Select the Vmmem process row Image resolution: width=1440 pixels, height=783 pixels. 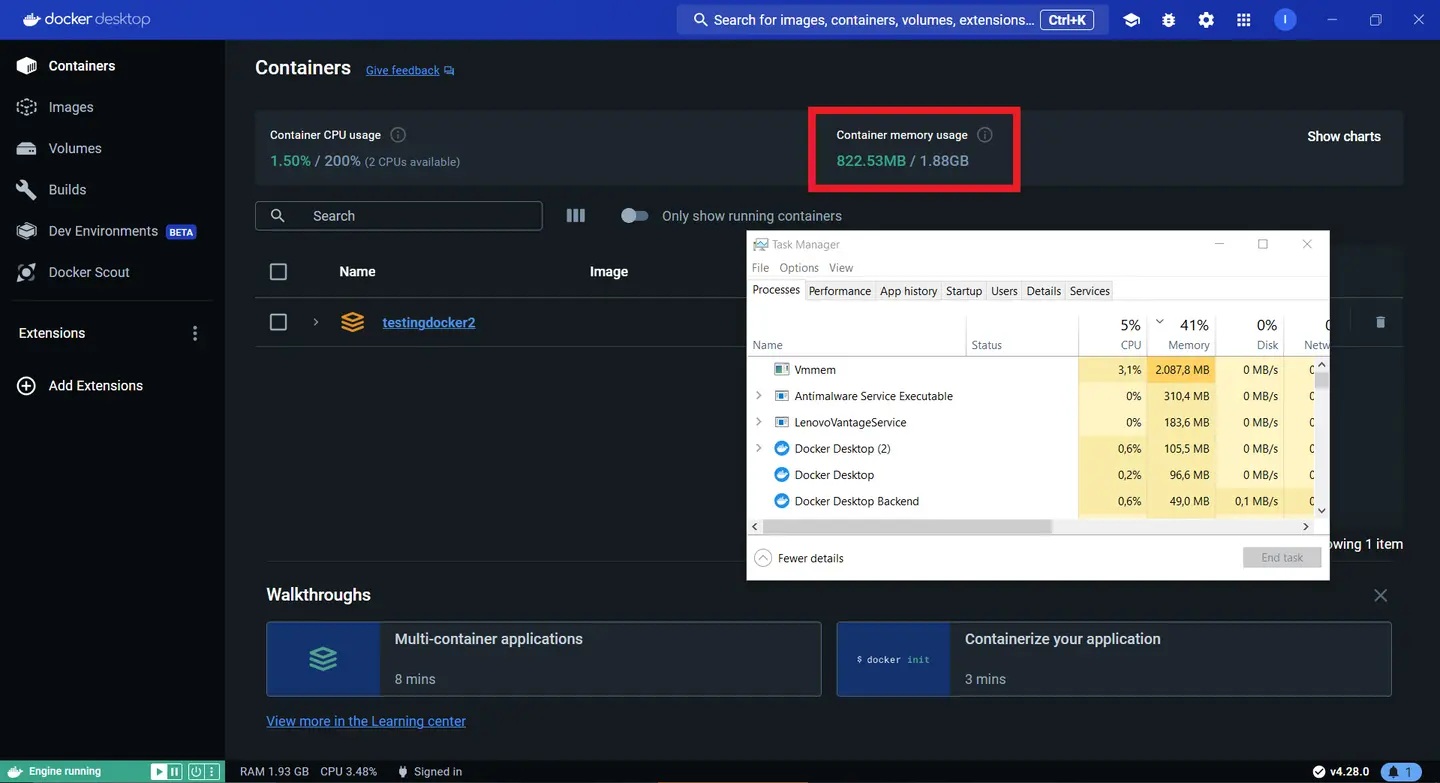(x=1030, y=370)
